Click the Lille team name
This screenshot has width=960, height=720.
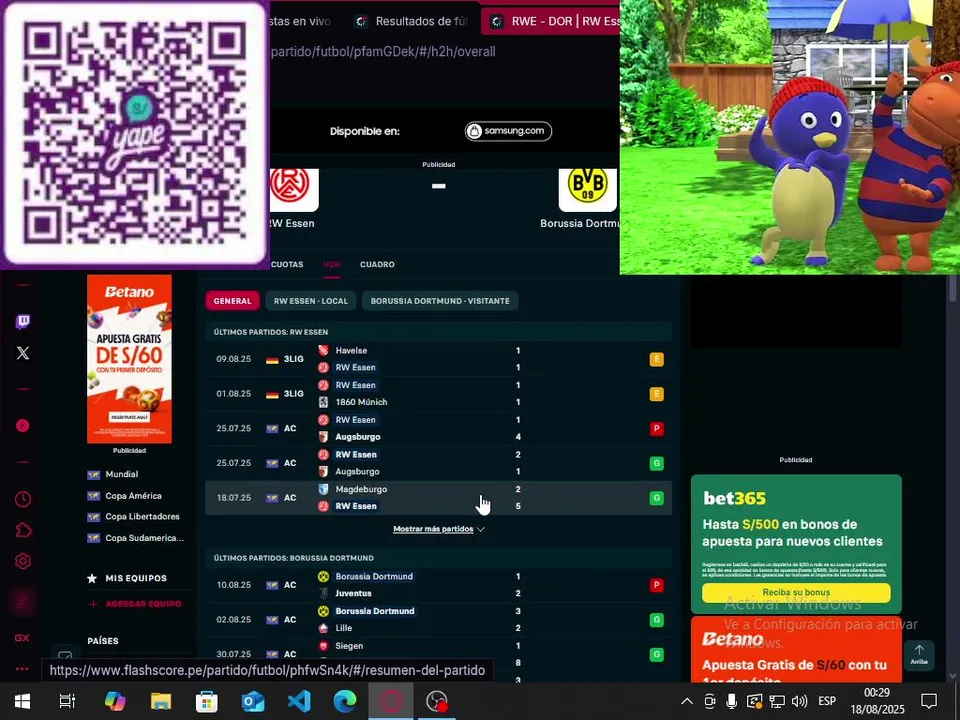343,628
